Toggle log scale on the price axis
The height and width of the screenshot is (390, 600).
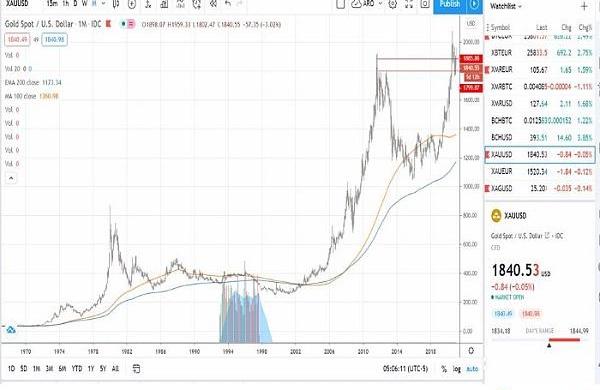[457, 369]
